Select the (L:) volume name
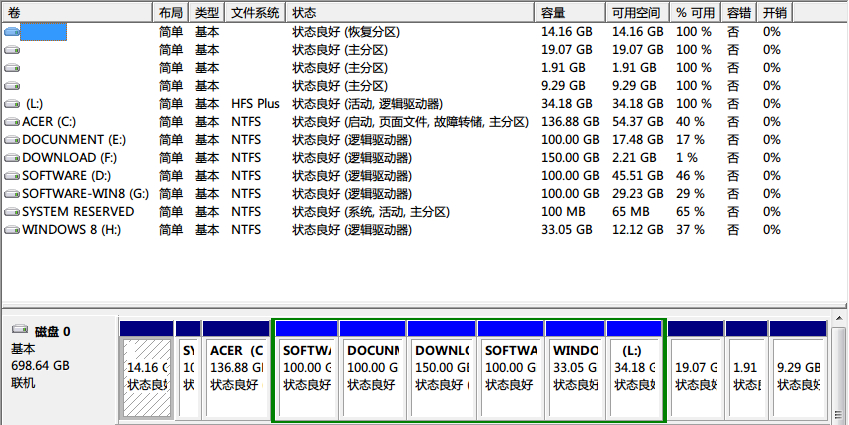Viewport: 849px width, 425px height. click(35, 104)
